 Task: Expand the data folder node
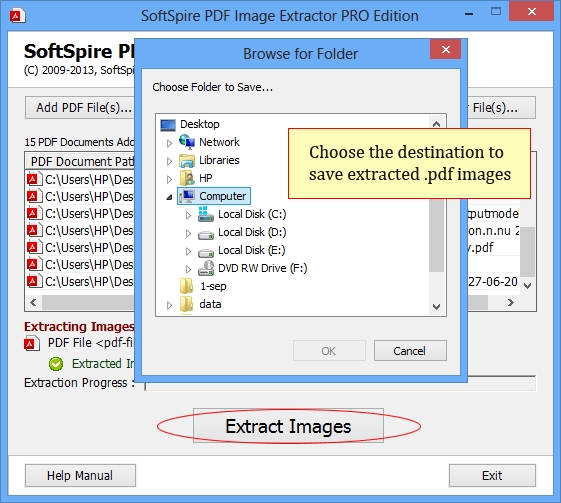169,305
